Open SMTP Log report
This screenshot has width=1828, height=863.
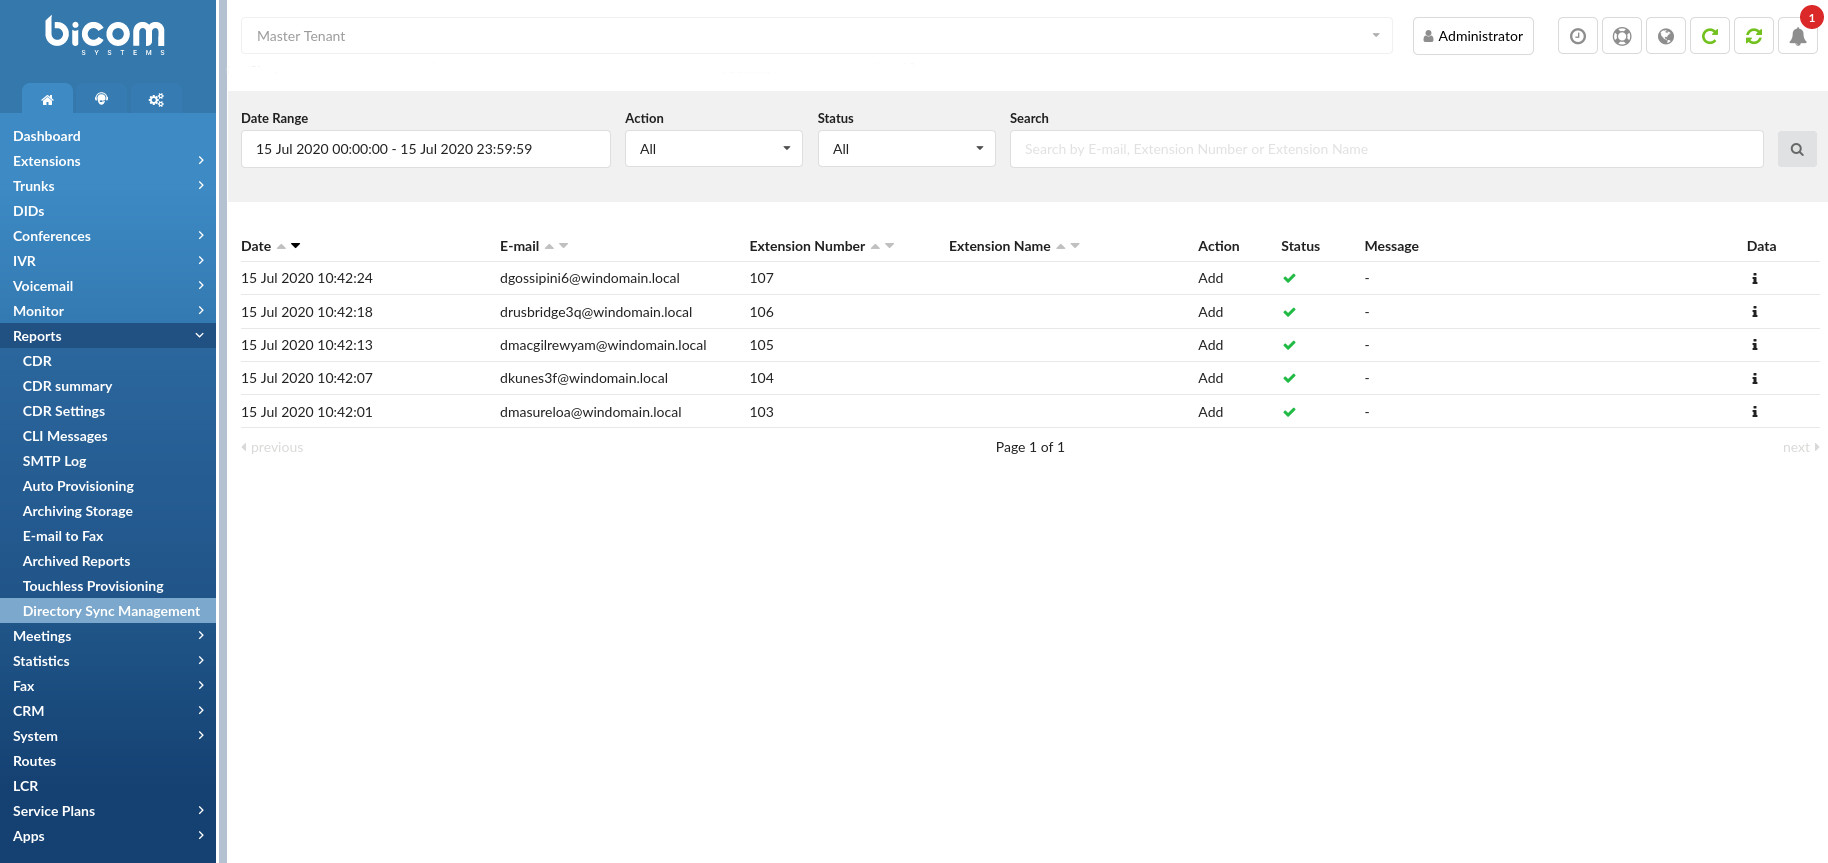coord(108,461)
